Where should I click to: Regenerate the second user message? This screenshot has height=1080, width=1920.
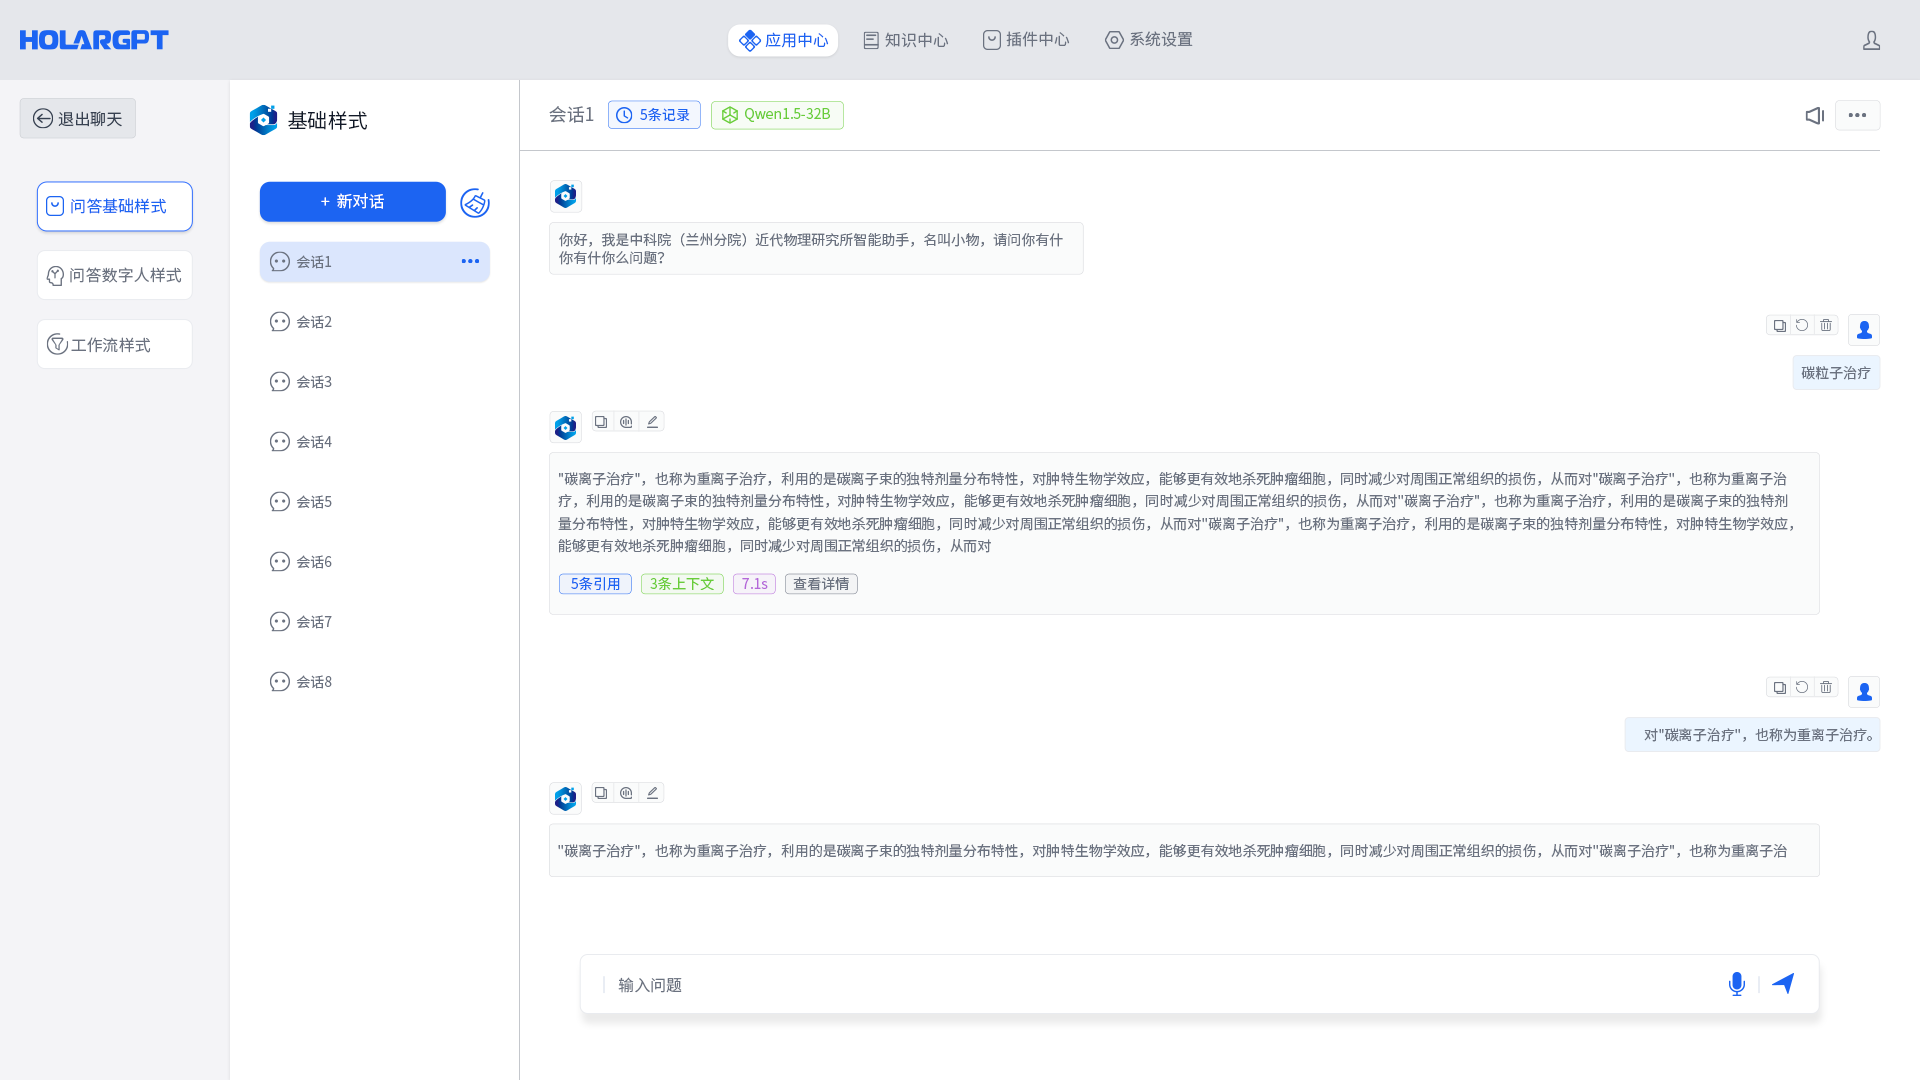tap(1802, 688)
